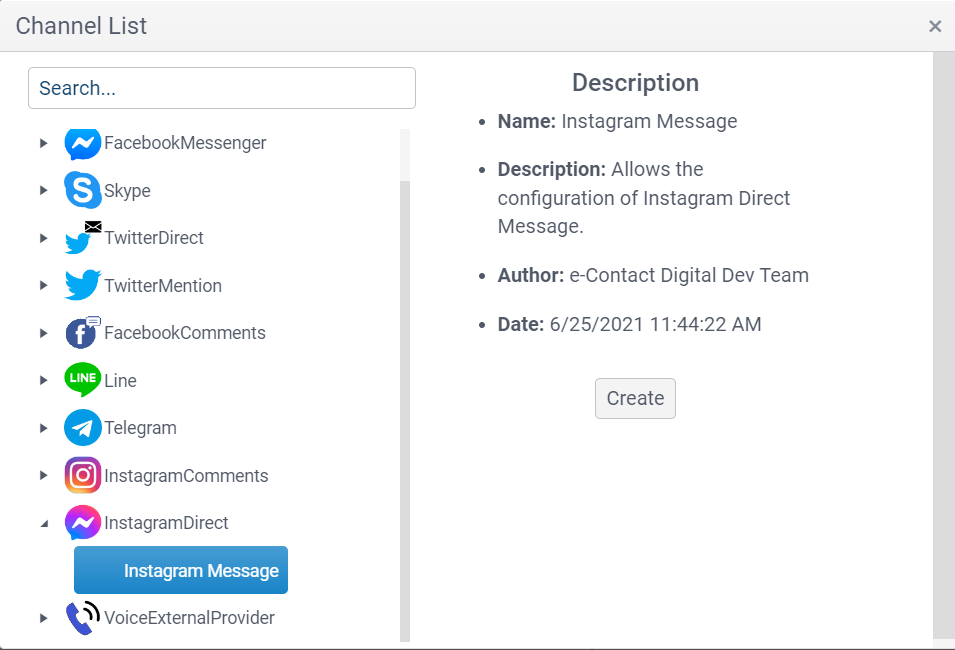Select the InstagramComments label
Viewport: 955px width, 650px height.
click(x=186, y=475)
